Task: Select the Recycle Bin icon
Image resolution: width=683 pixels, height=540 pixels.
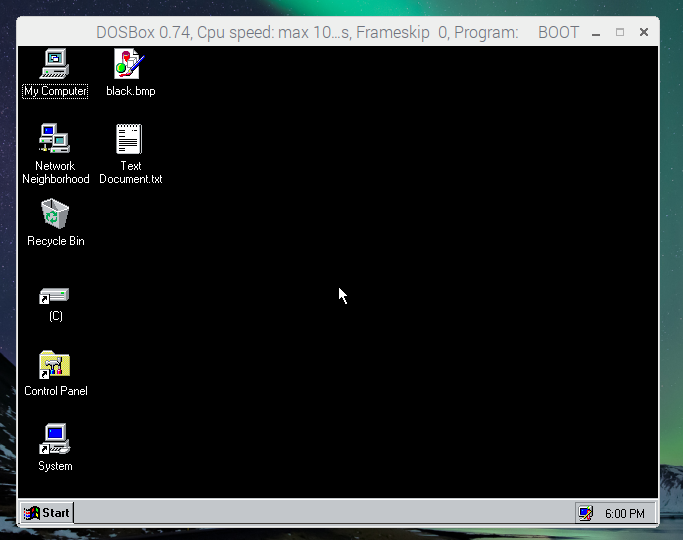Action: pos(55,213)
